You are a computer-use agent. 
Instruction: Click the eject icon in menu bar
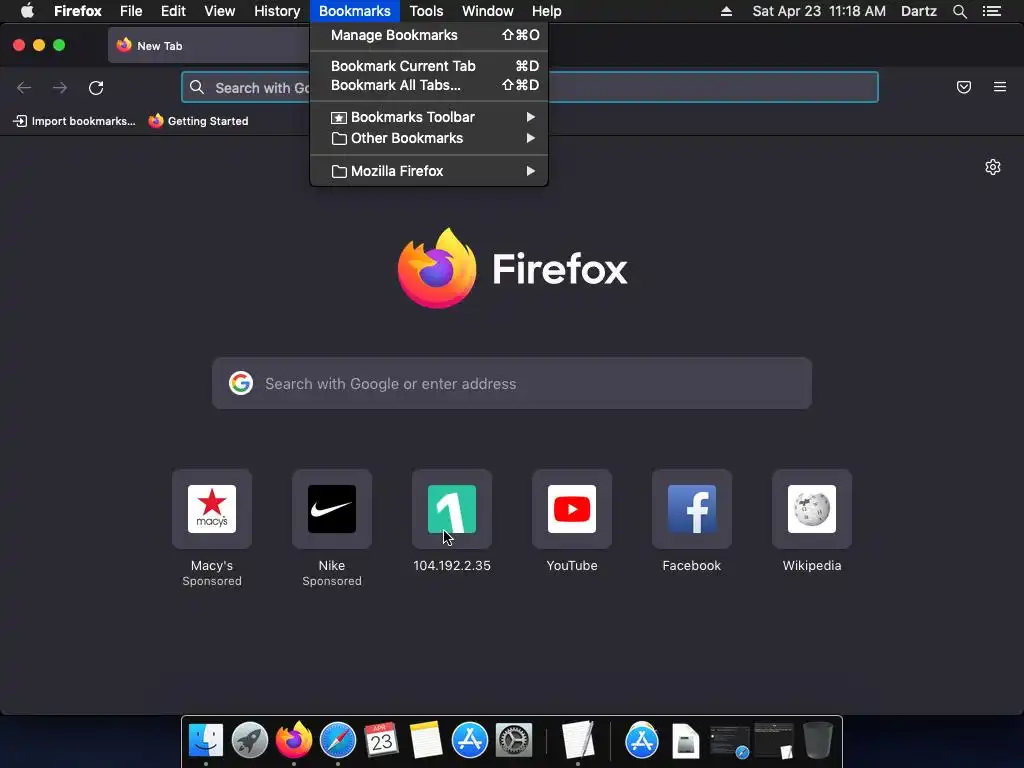[x=726, y=11]
